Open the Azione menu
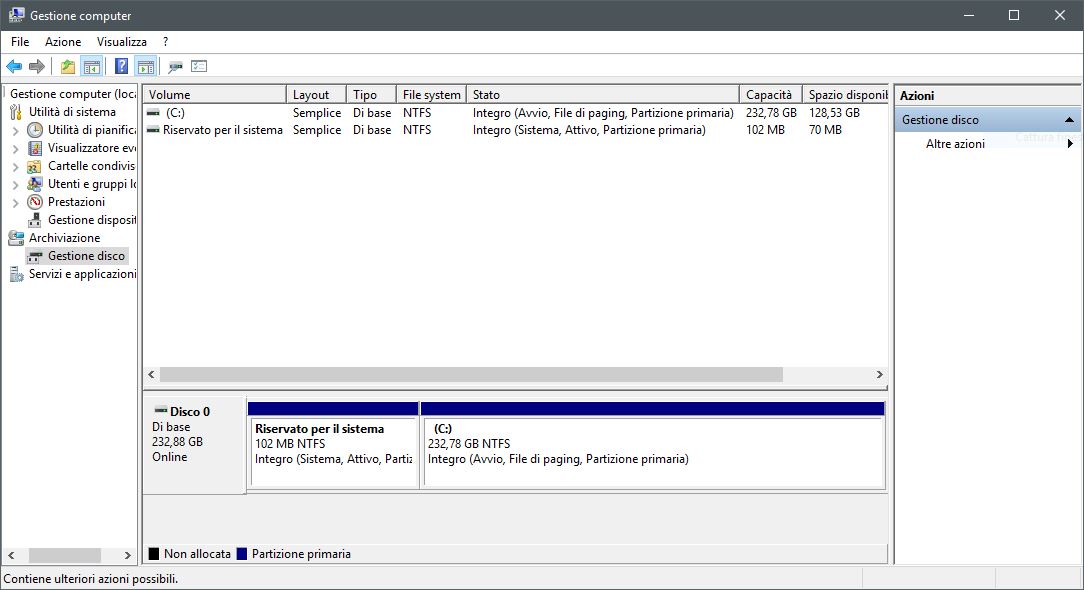 coord(63,42)
